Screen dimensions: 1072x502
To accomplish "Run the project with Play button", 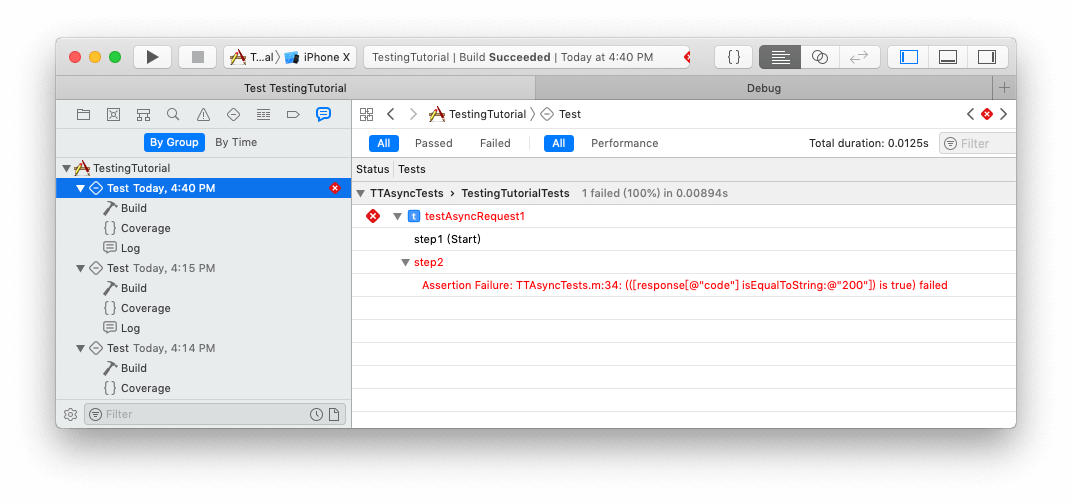I will click(152, 57).
